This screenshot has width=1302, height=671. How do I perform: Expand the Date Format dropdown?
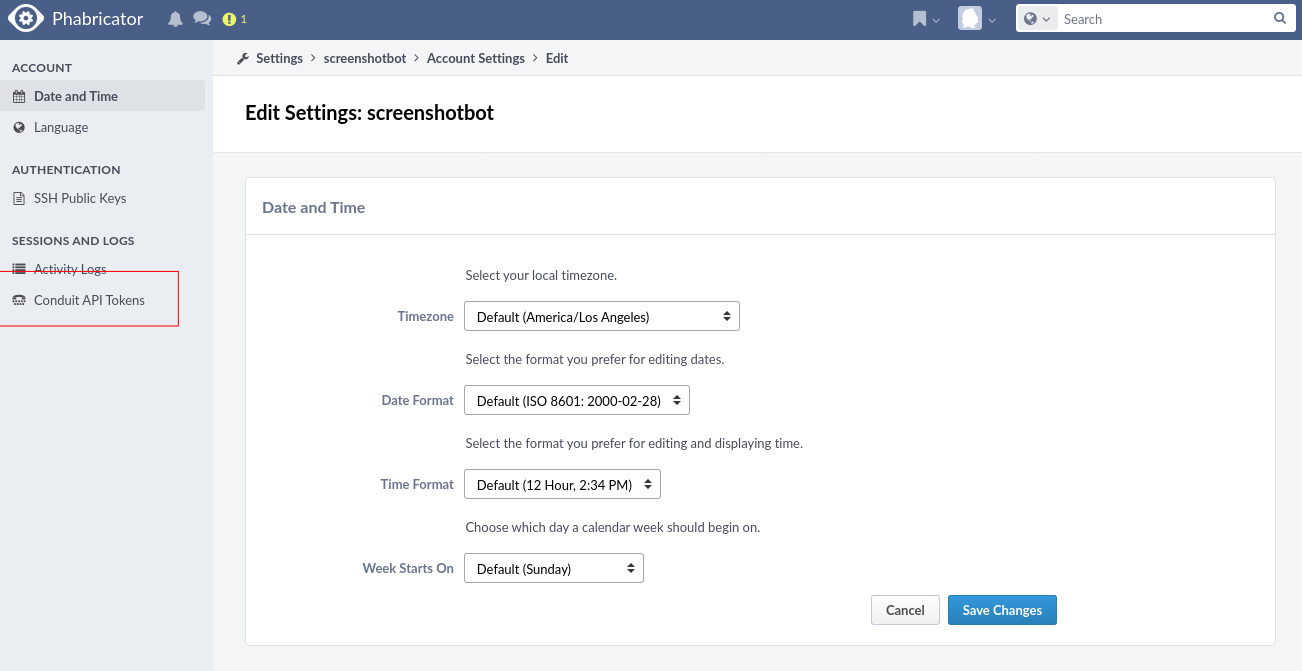click(x=576, y=401)
